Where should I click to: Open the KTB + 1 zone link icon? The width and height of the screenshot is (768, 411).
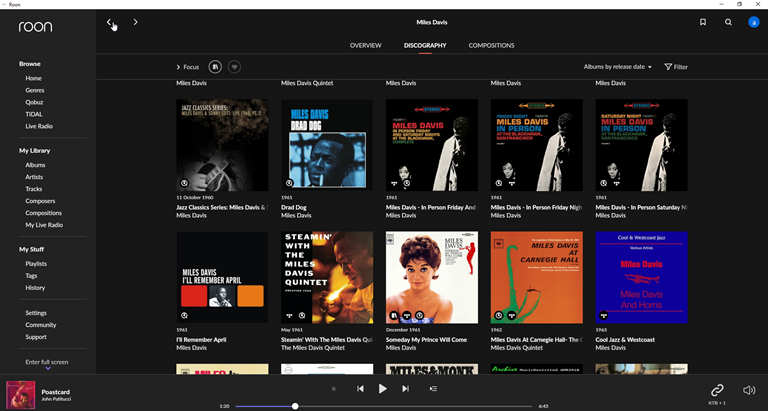[717, 390]
